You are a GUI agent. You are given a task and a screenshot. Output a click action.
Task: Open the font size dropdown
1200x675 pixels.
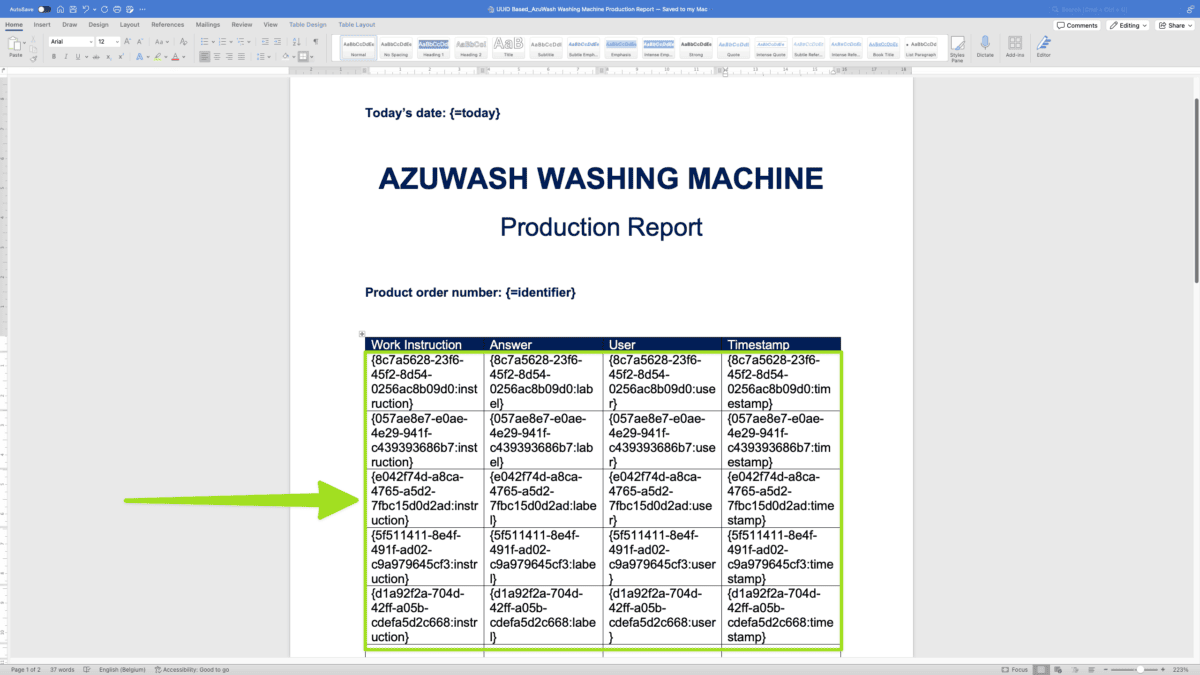(117, 42)
